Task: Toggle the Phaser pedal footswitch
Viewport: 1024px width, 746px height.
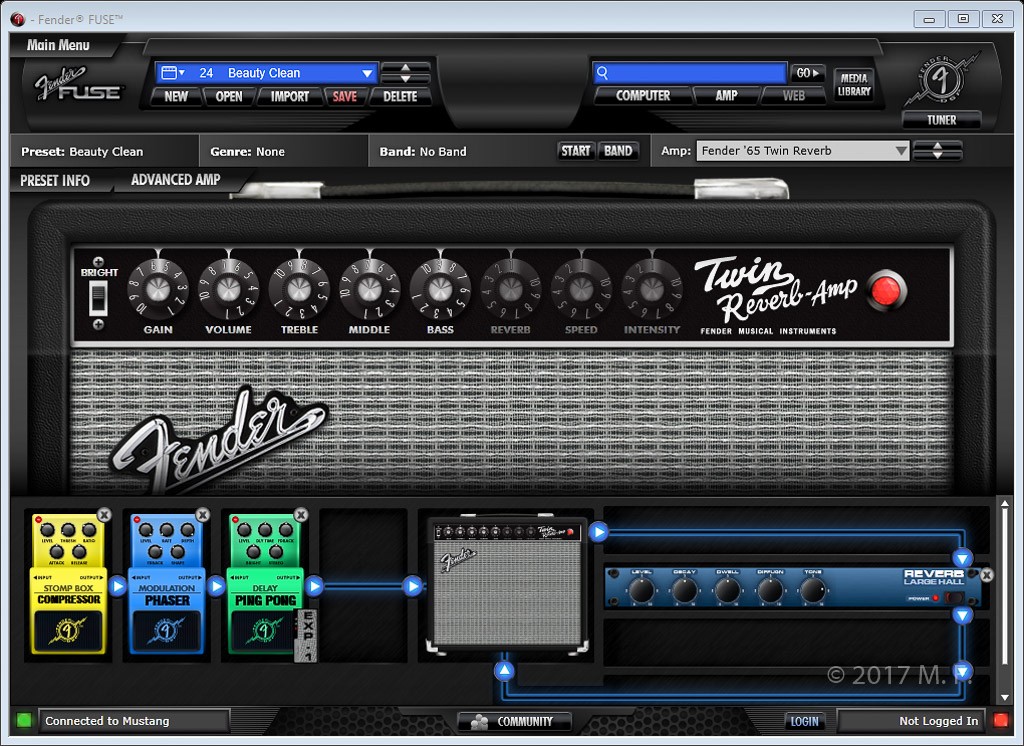Action: point(167,630)
